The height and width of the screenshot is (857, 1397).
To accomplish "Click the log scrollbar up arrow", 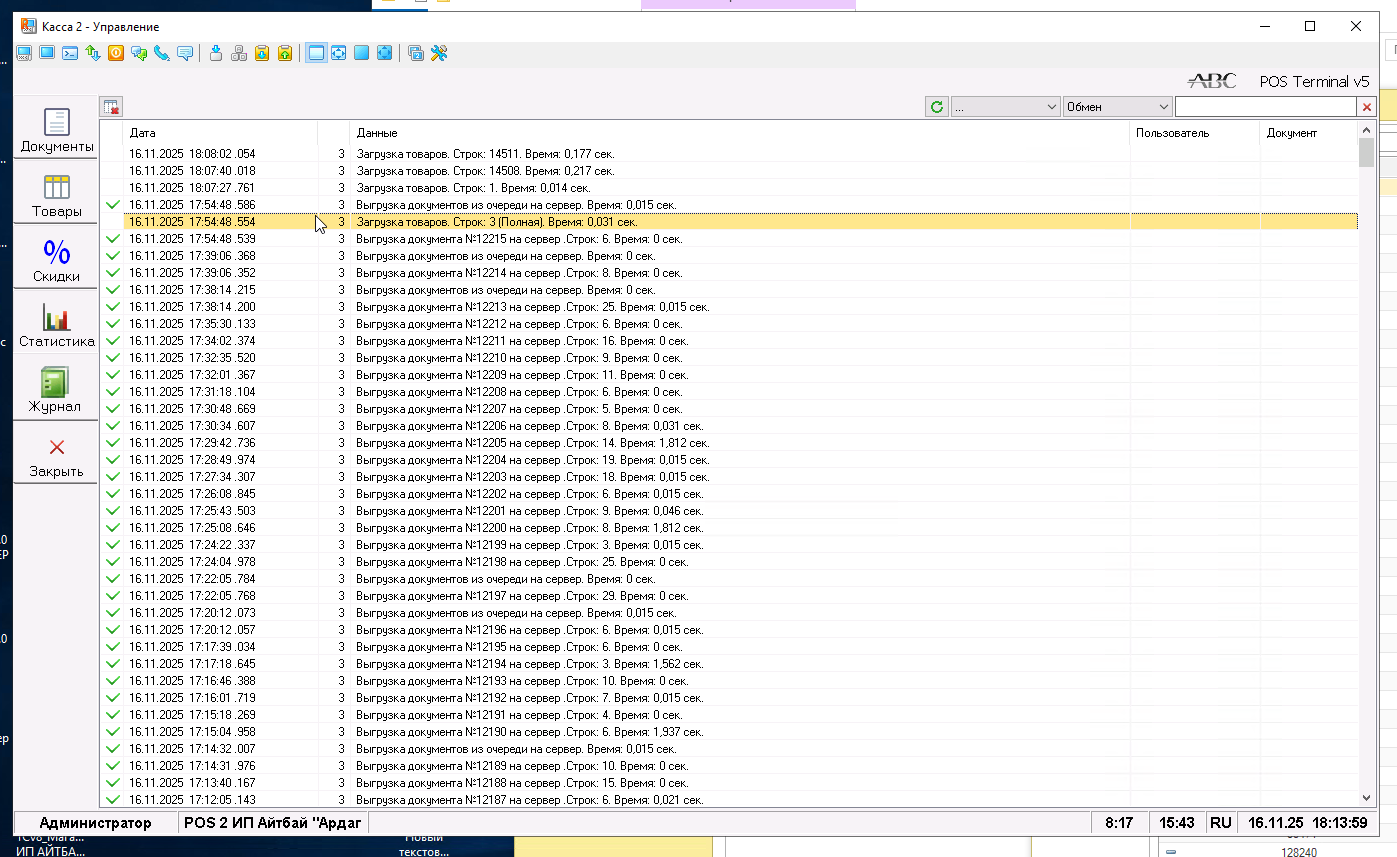I will [1367, 130].
